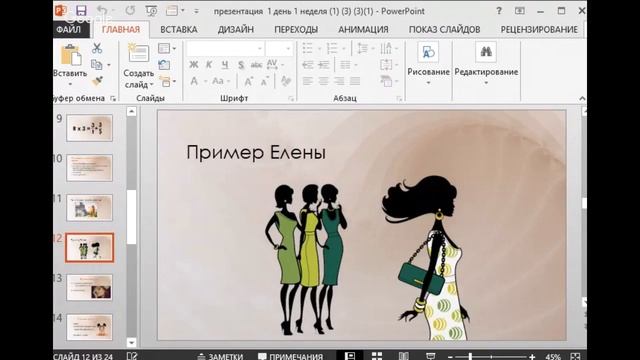640x360 pixels.
Task: Zoom in with plus button
Action: tap(532, 357)
